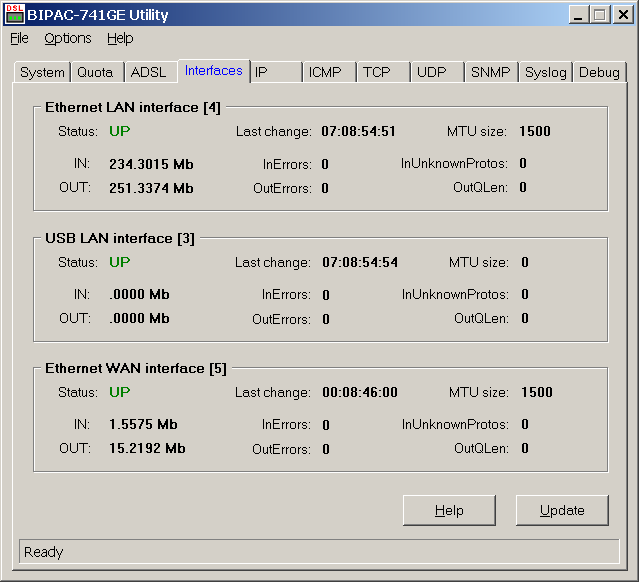The width and height of the screenshot is (639, 582).
Task: Minimize the BIPAC-741GE Utility window
Action: coord(578,15)
